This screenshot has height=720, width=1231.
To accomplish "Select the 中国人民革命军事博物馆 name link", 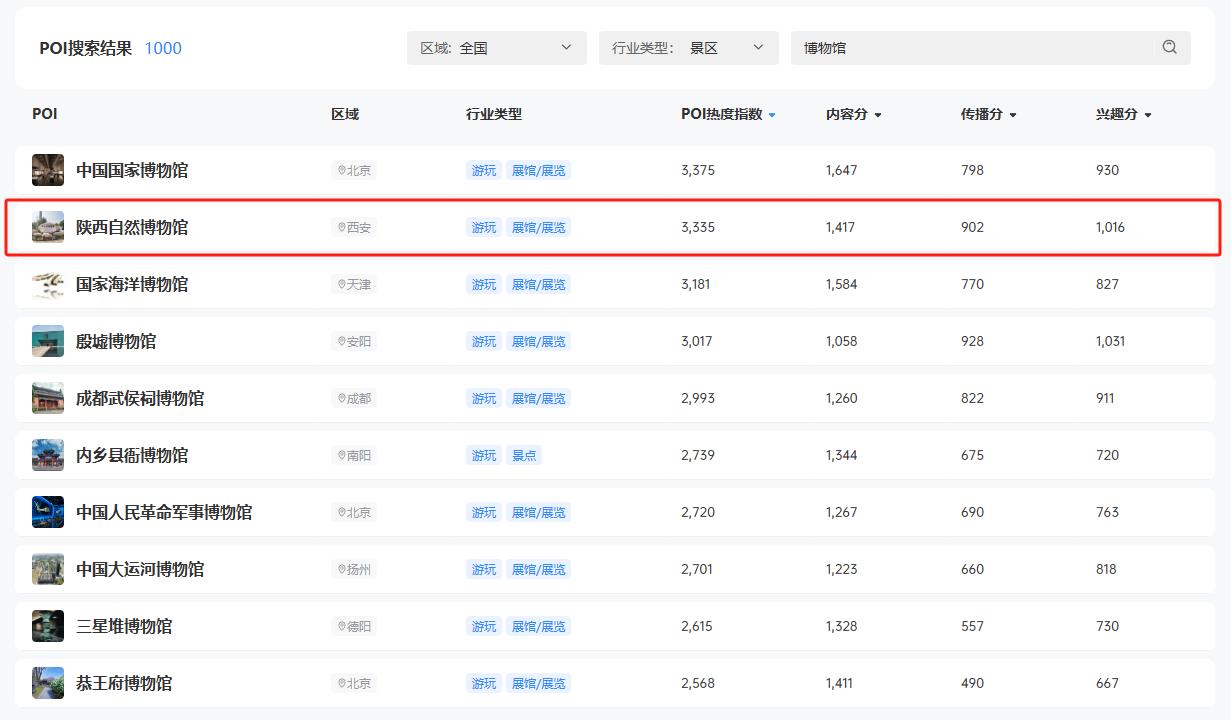I will pyautogui.click(x=164, y=512).
